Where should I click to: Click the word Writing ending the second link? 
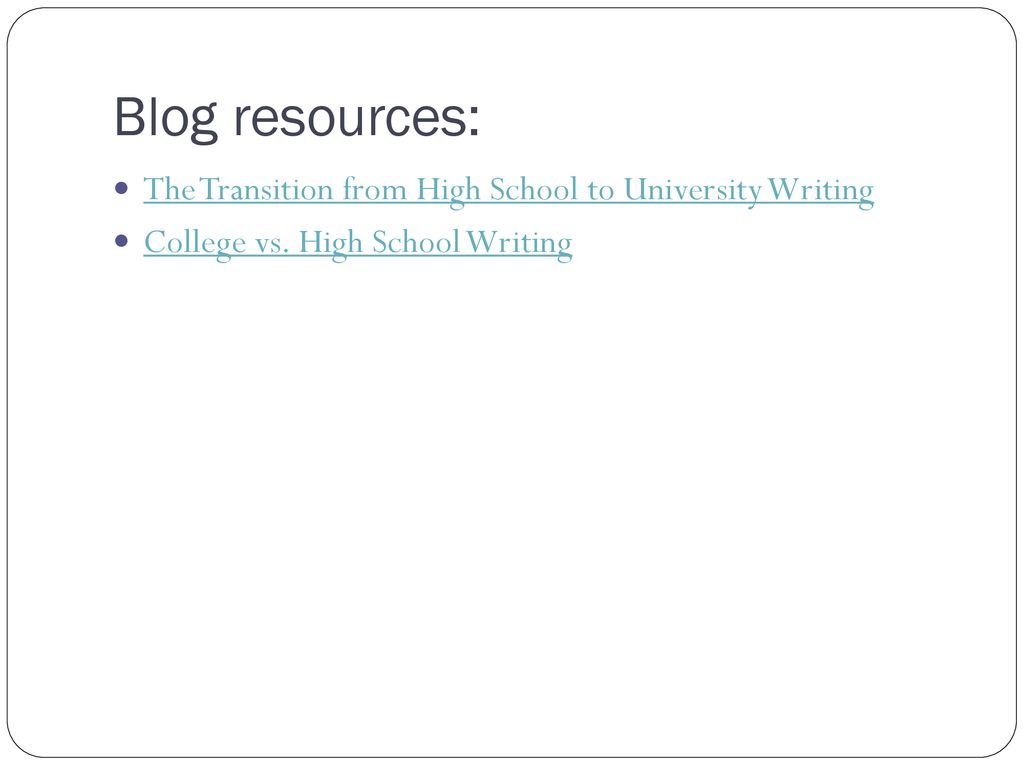pyautogui.click(x=519, y=243)
